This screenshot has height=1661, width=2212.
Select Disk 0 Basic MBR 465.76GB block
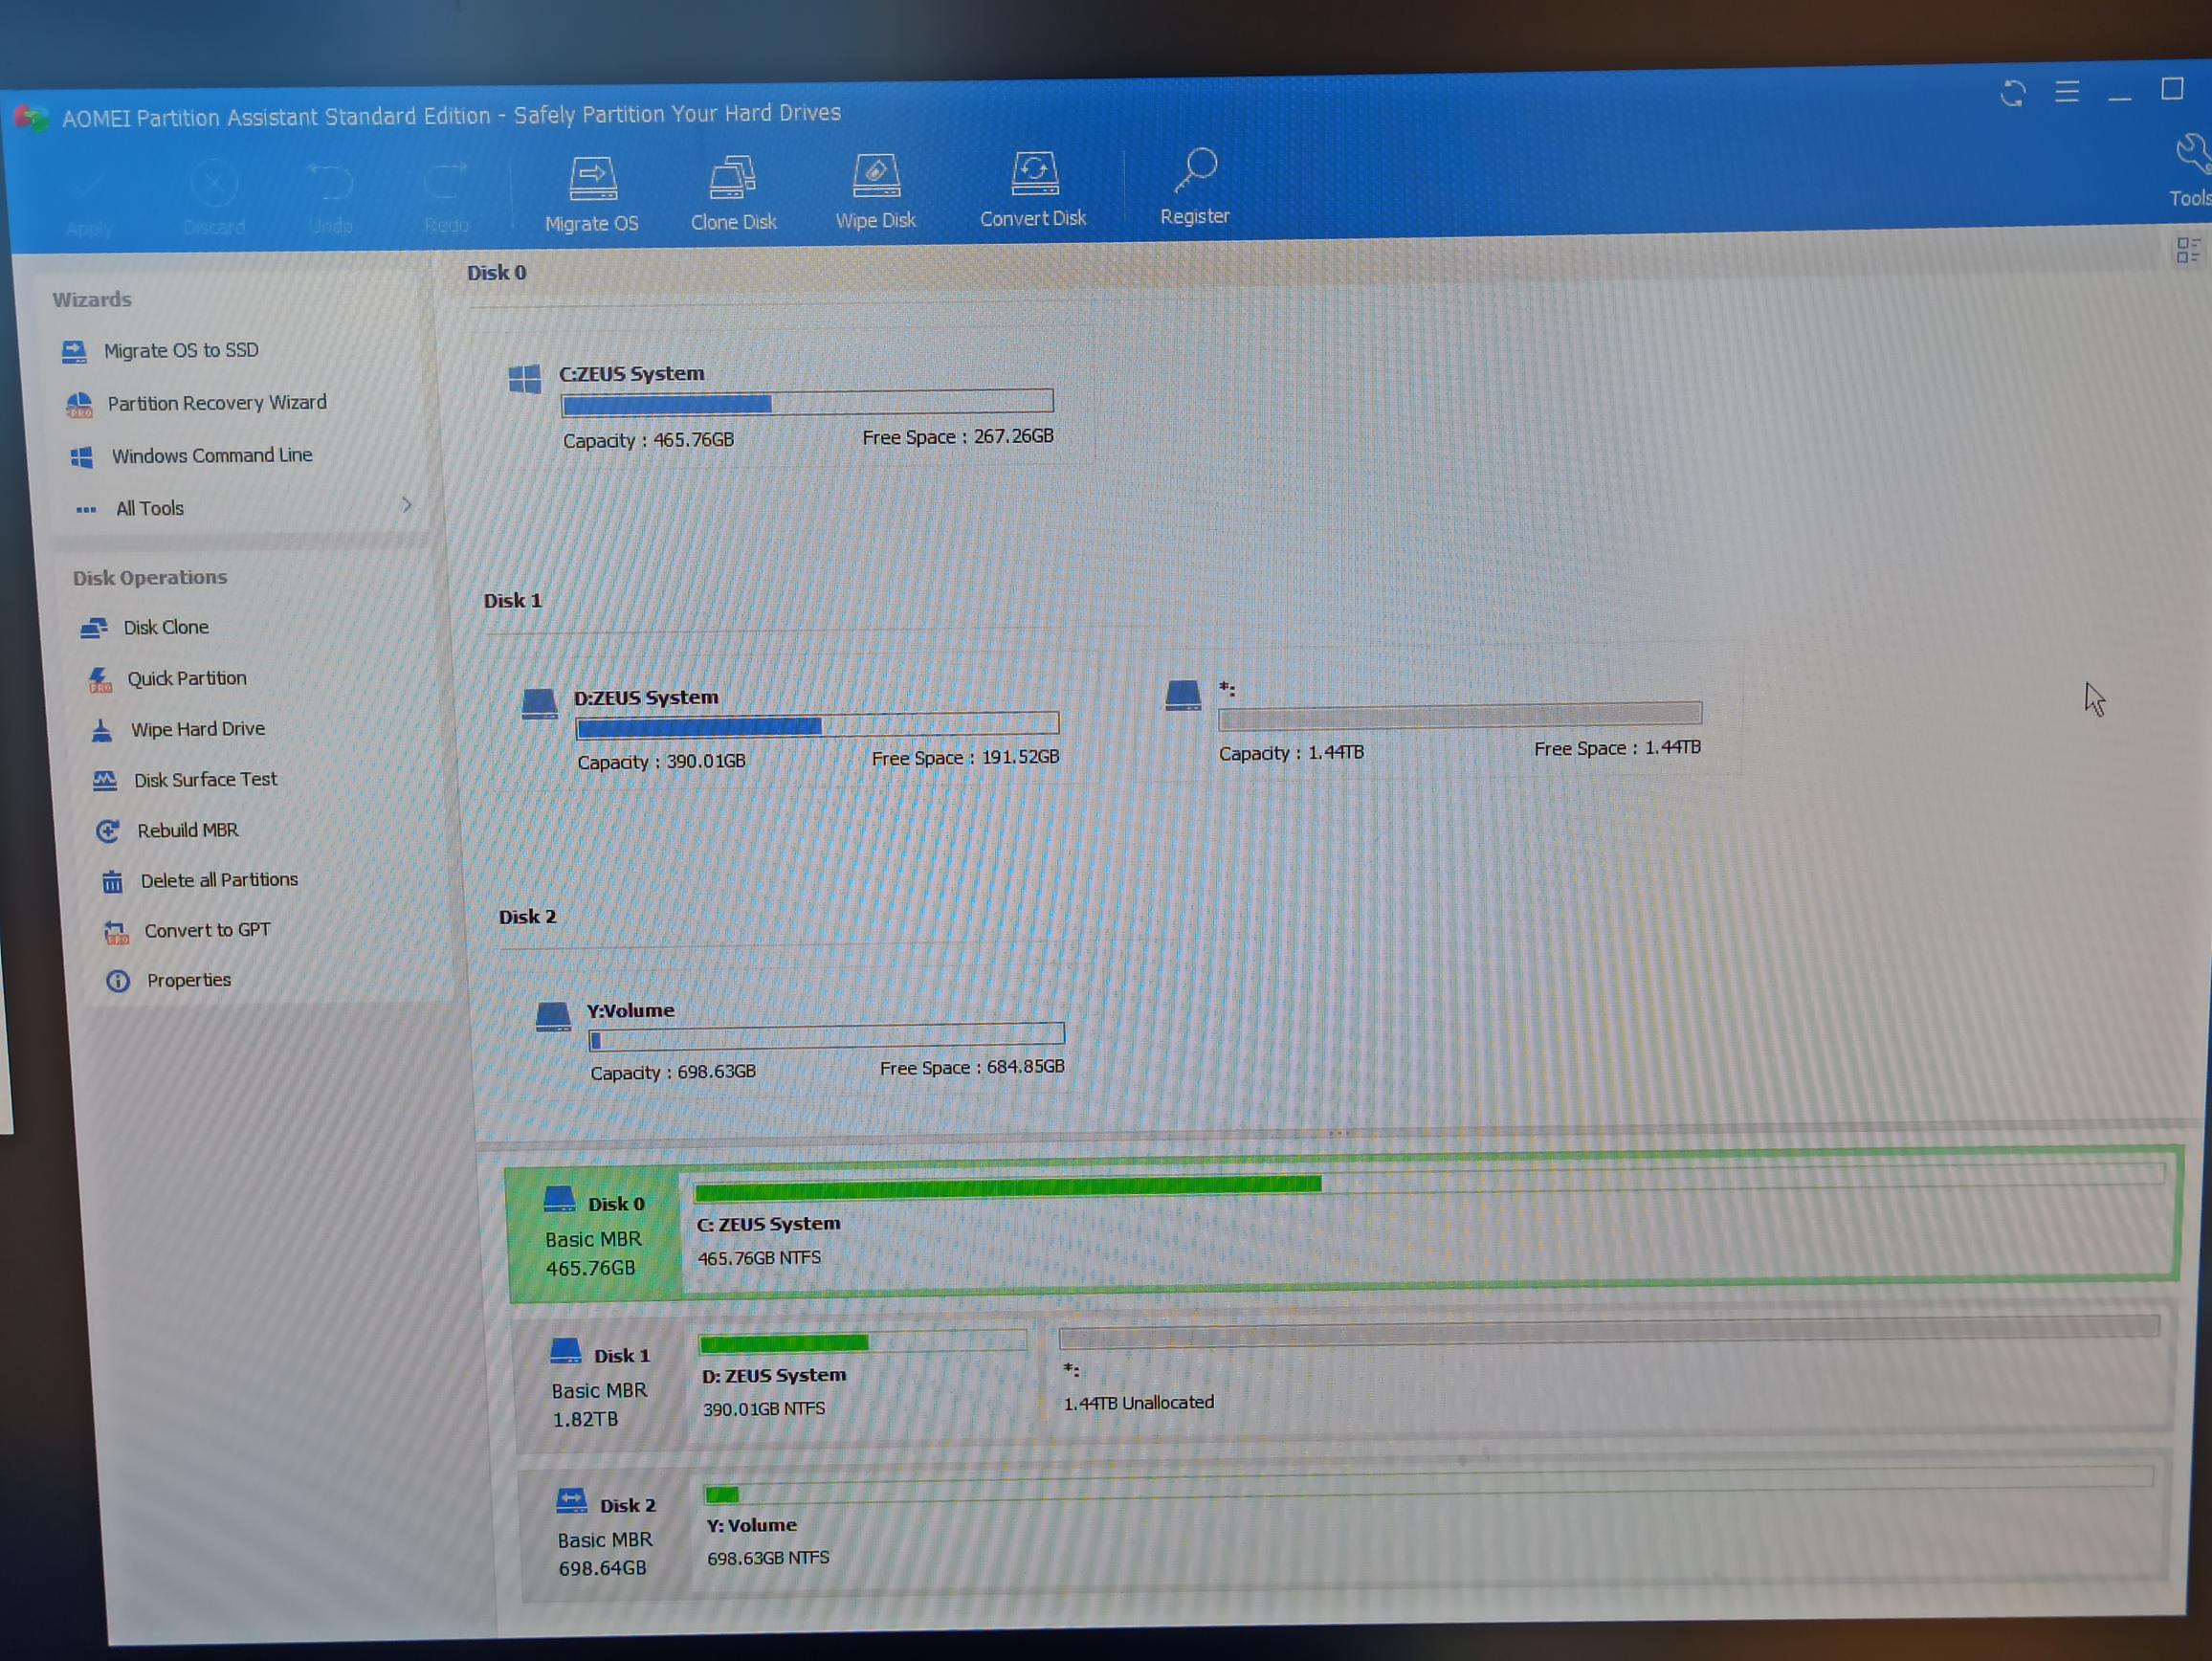point(595,1235)
